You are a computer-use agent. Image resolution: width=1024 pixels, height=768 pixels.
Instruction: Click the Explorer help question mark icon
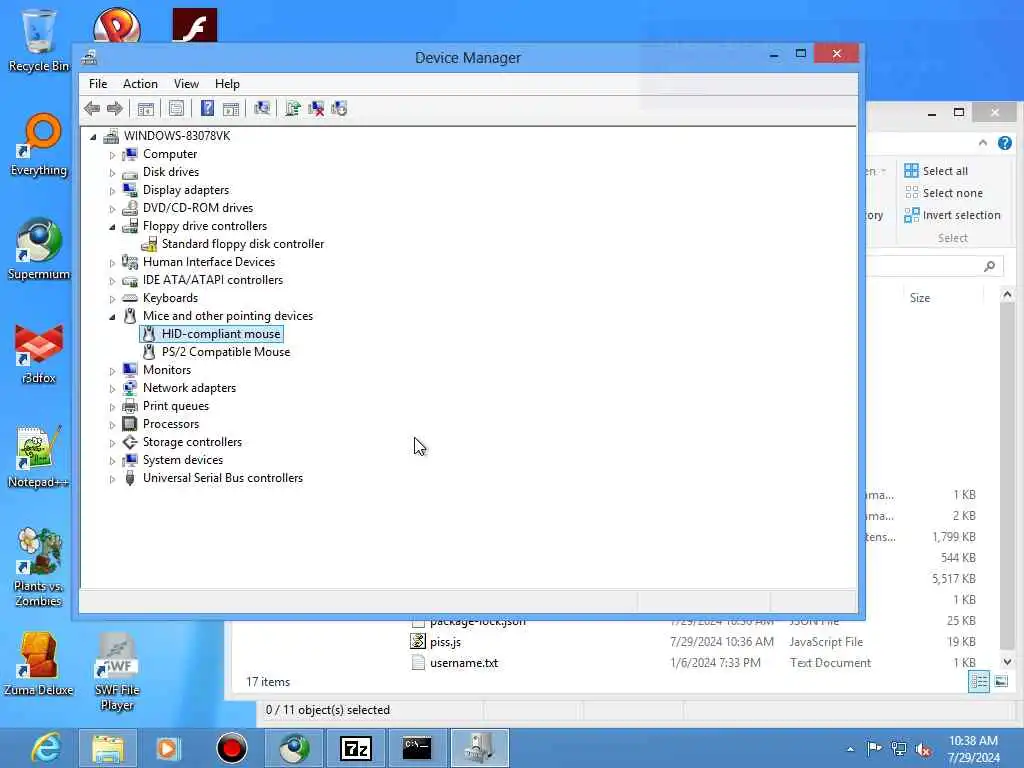click(x=1004, y=143)
